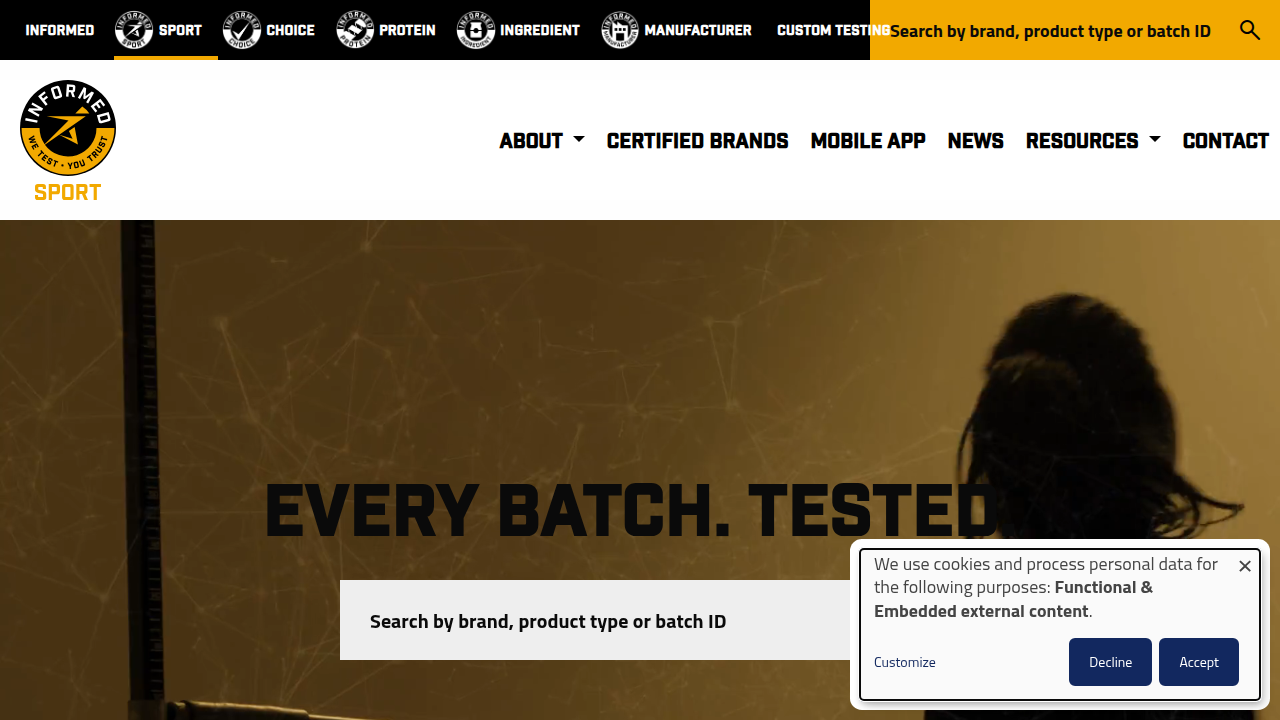Viewport: 1280px width, 720px height.
Task: Open the NEWS page
Action: pyautogui.click(x=976, y=141)
